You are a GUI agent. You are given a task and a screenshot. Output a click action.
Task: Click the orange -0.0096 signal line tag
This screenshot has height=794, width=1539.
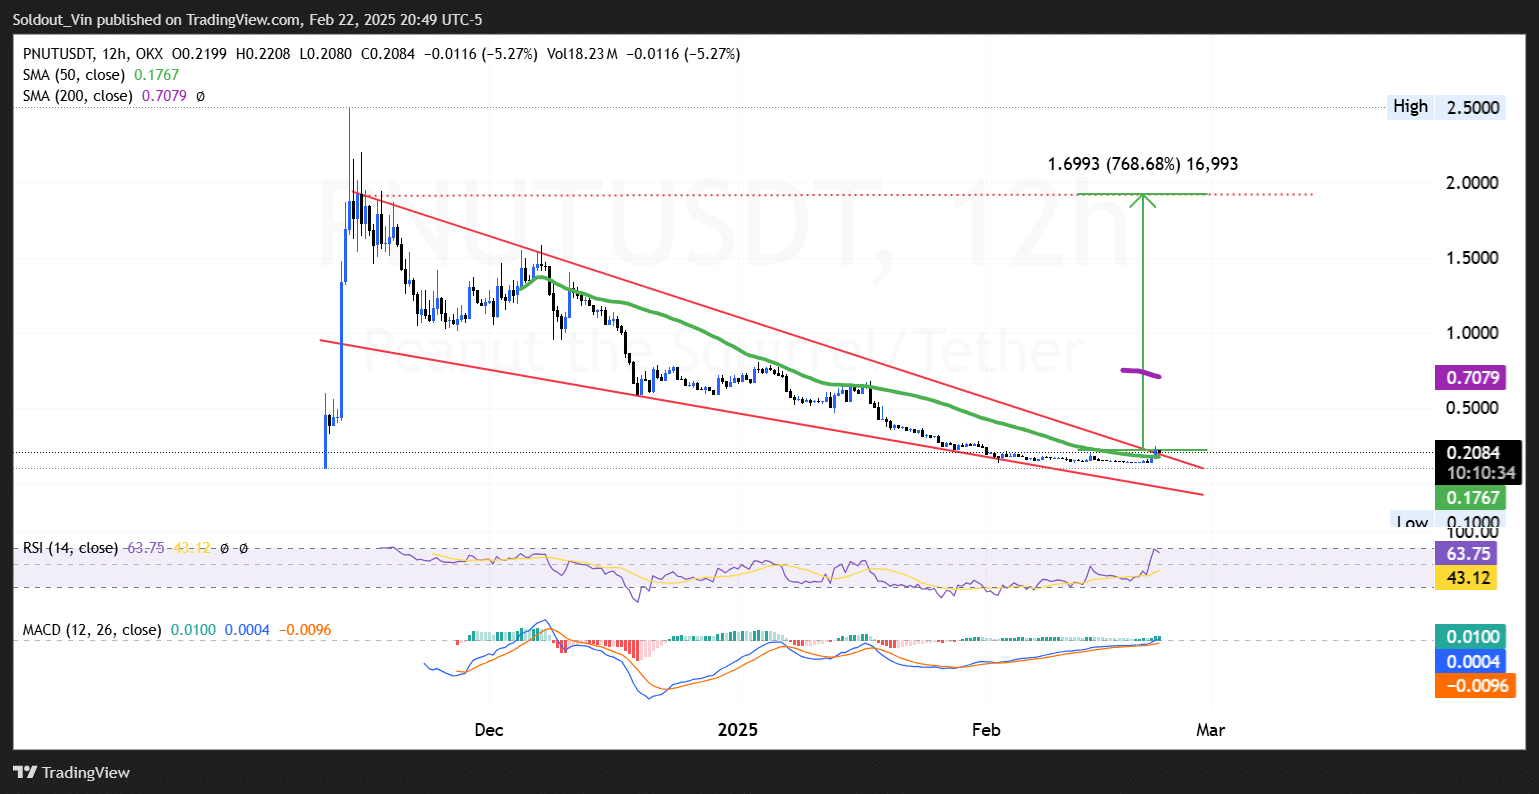[x=1474, y=686]
